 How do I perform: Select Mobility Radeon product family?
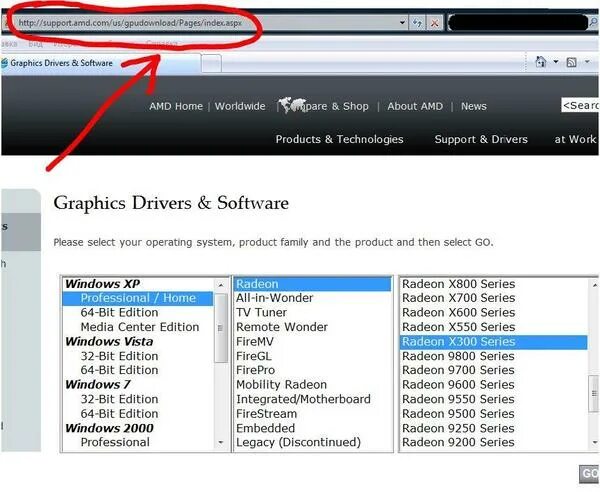pyautogui.click(x=313, y=385)
